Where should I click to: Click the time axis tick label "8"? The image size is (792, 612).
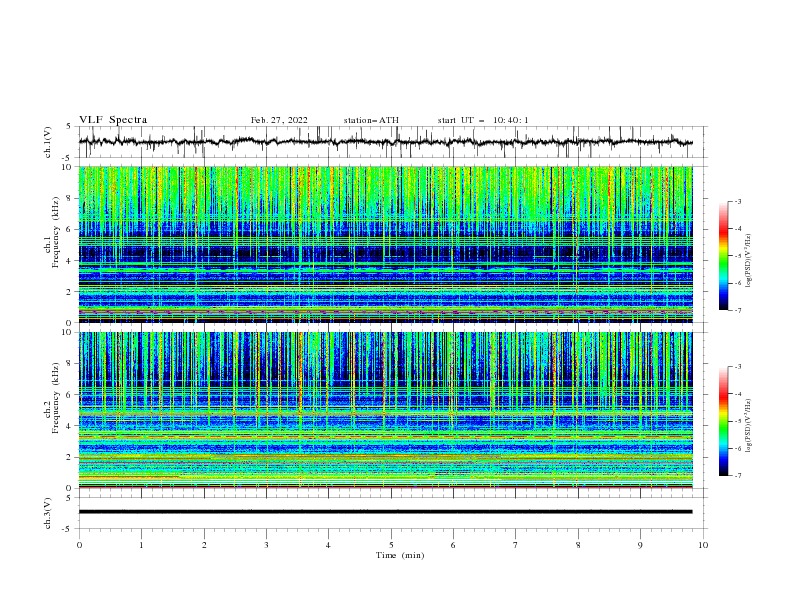(x=578, y=545)
